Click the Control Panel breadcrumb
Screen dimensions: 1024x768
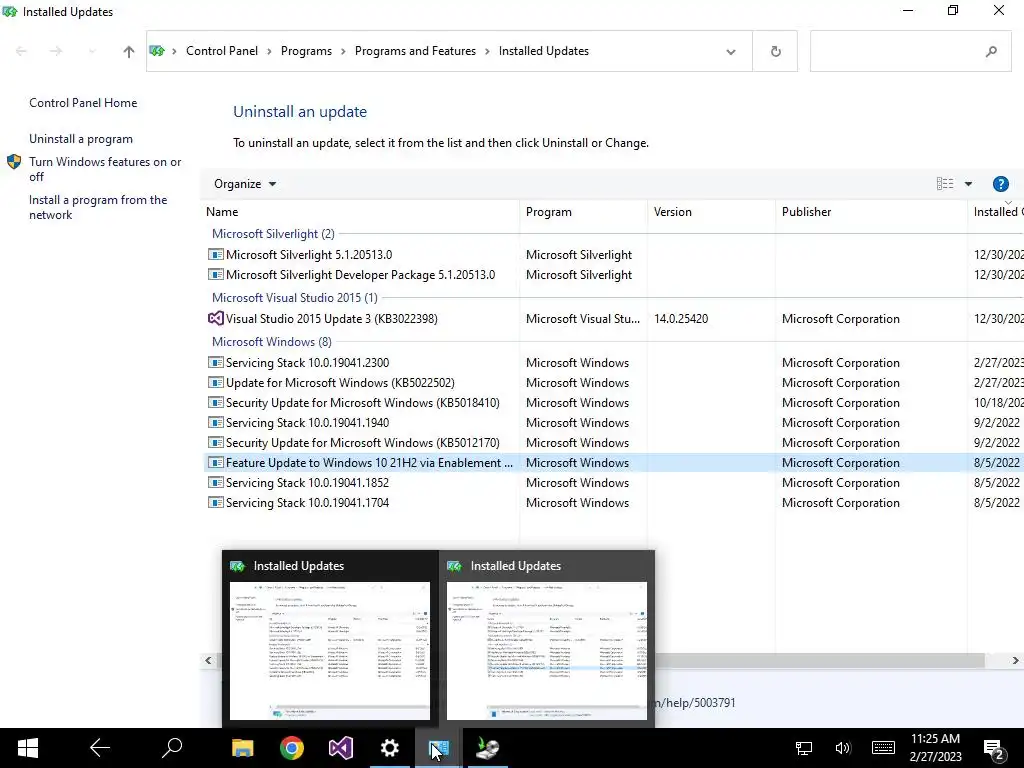click(x=221, y=51)
